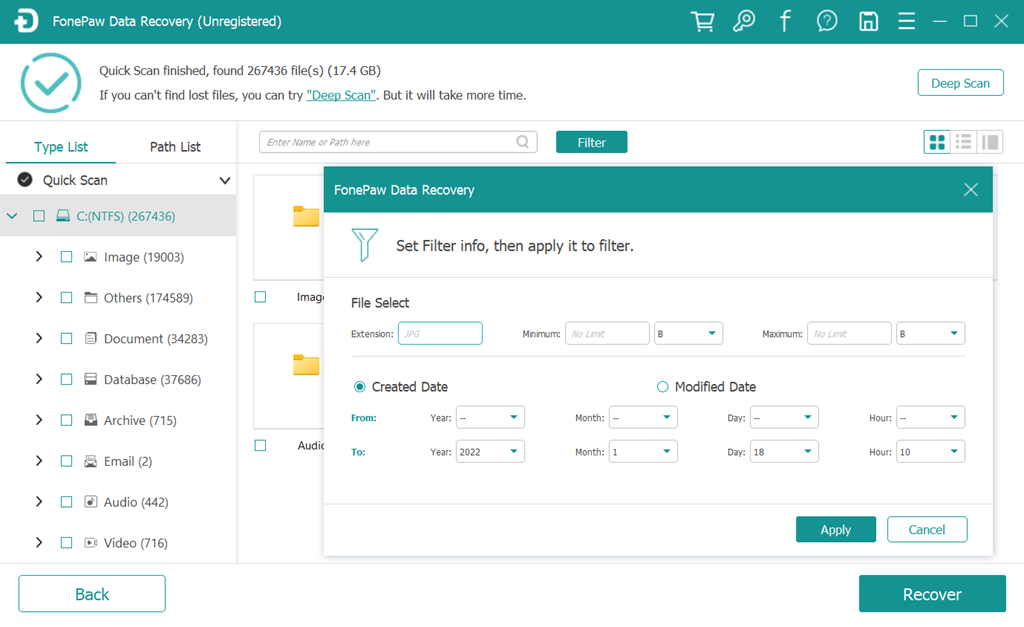Select the Modified Date radio button
Image resolution: width=1024 pixels, height=627 pixels.
[662, 387]
